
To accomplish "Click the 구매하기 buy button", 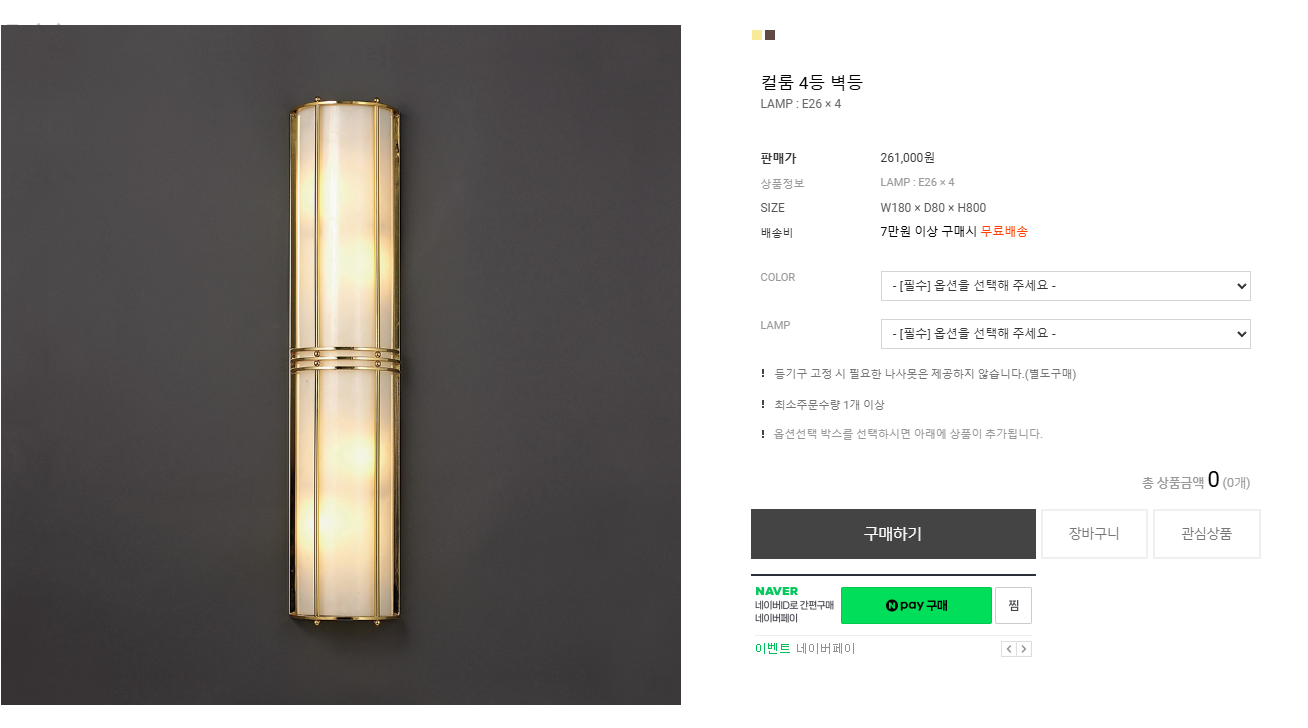I will click(x=893, y=534).
